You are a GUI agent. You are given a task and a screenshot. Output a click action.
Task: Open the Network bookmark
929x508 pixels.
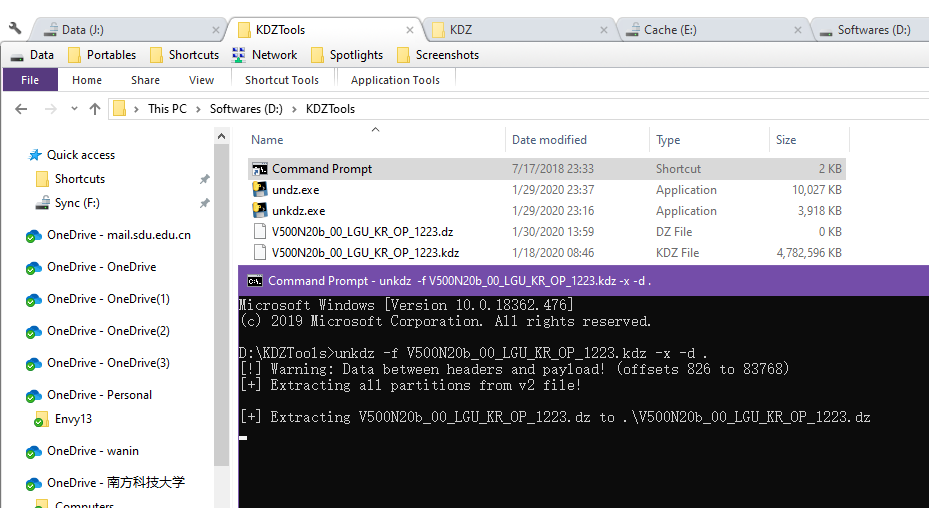click(264, 55)
